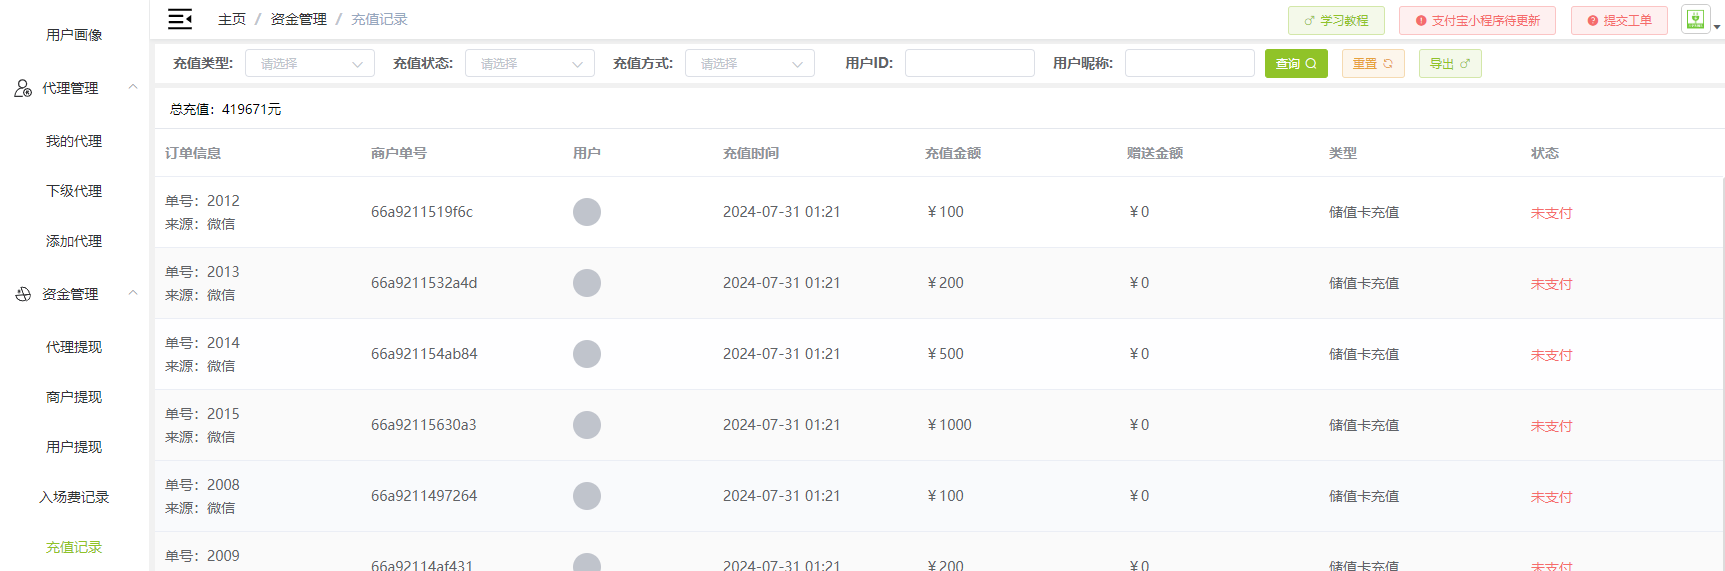Collapse the 代理管理 menu section
Image resolution: width=1725 pixels, height=571 pixels.
point(133,87)
